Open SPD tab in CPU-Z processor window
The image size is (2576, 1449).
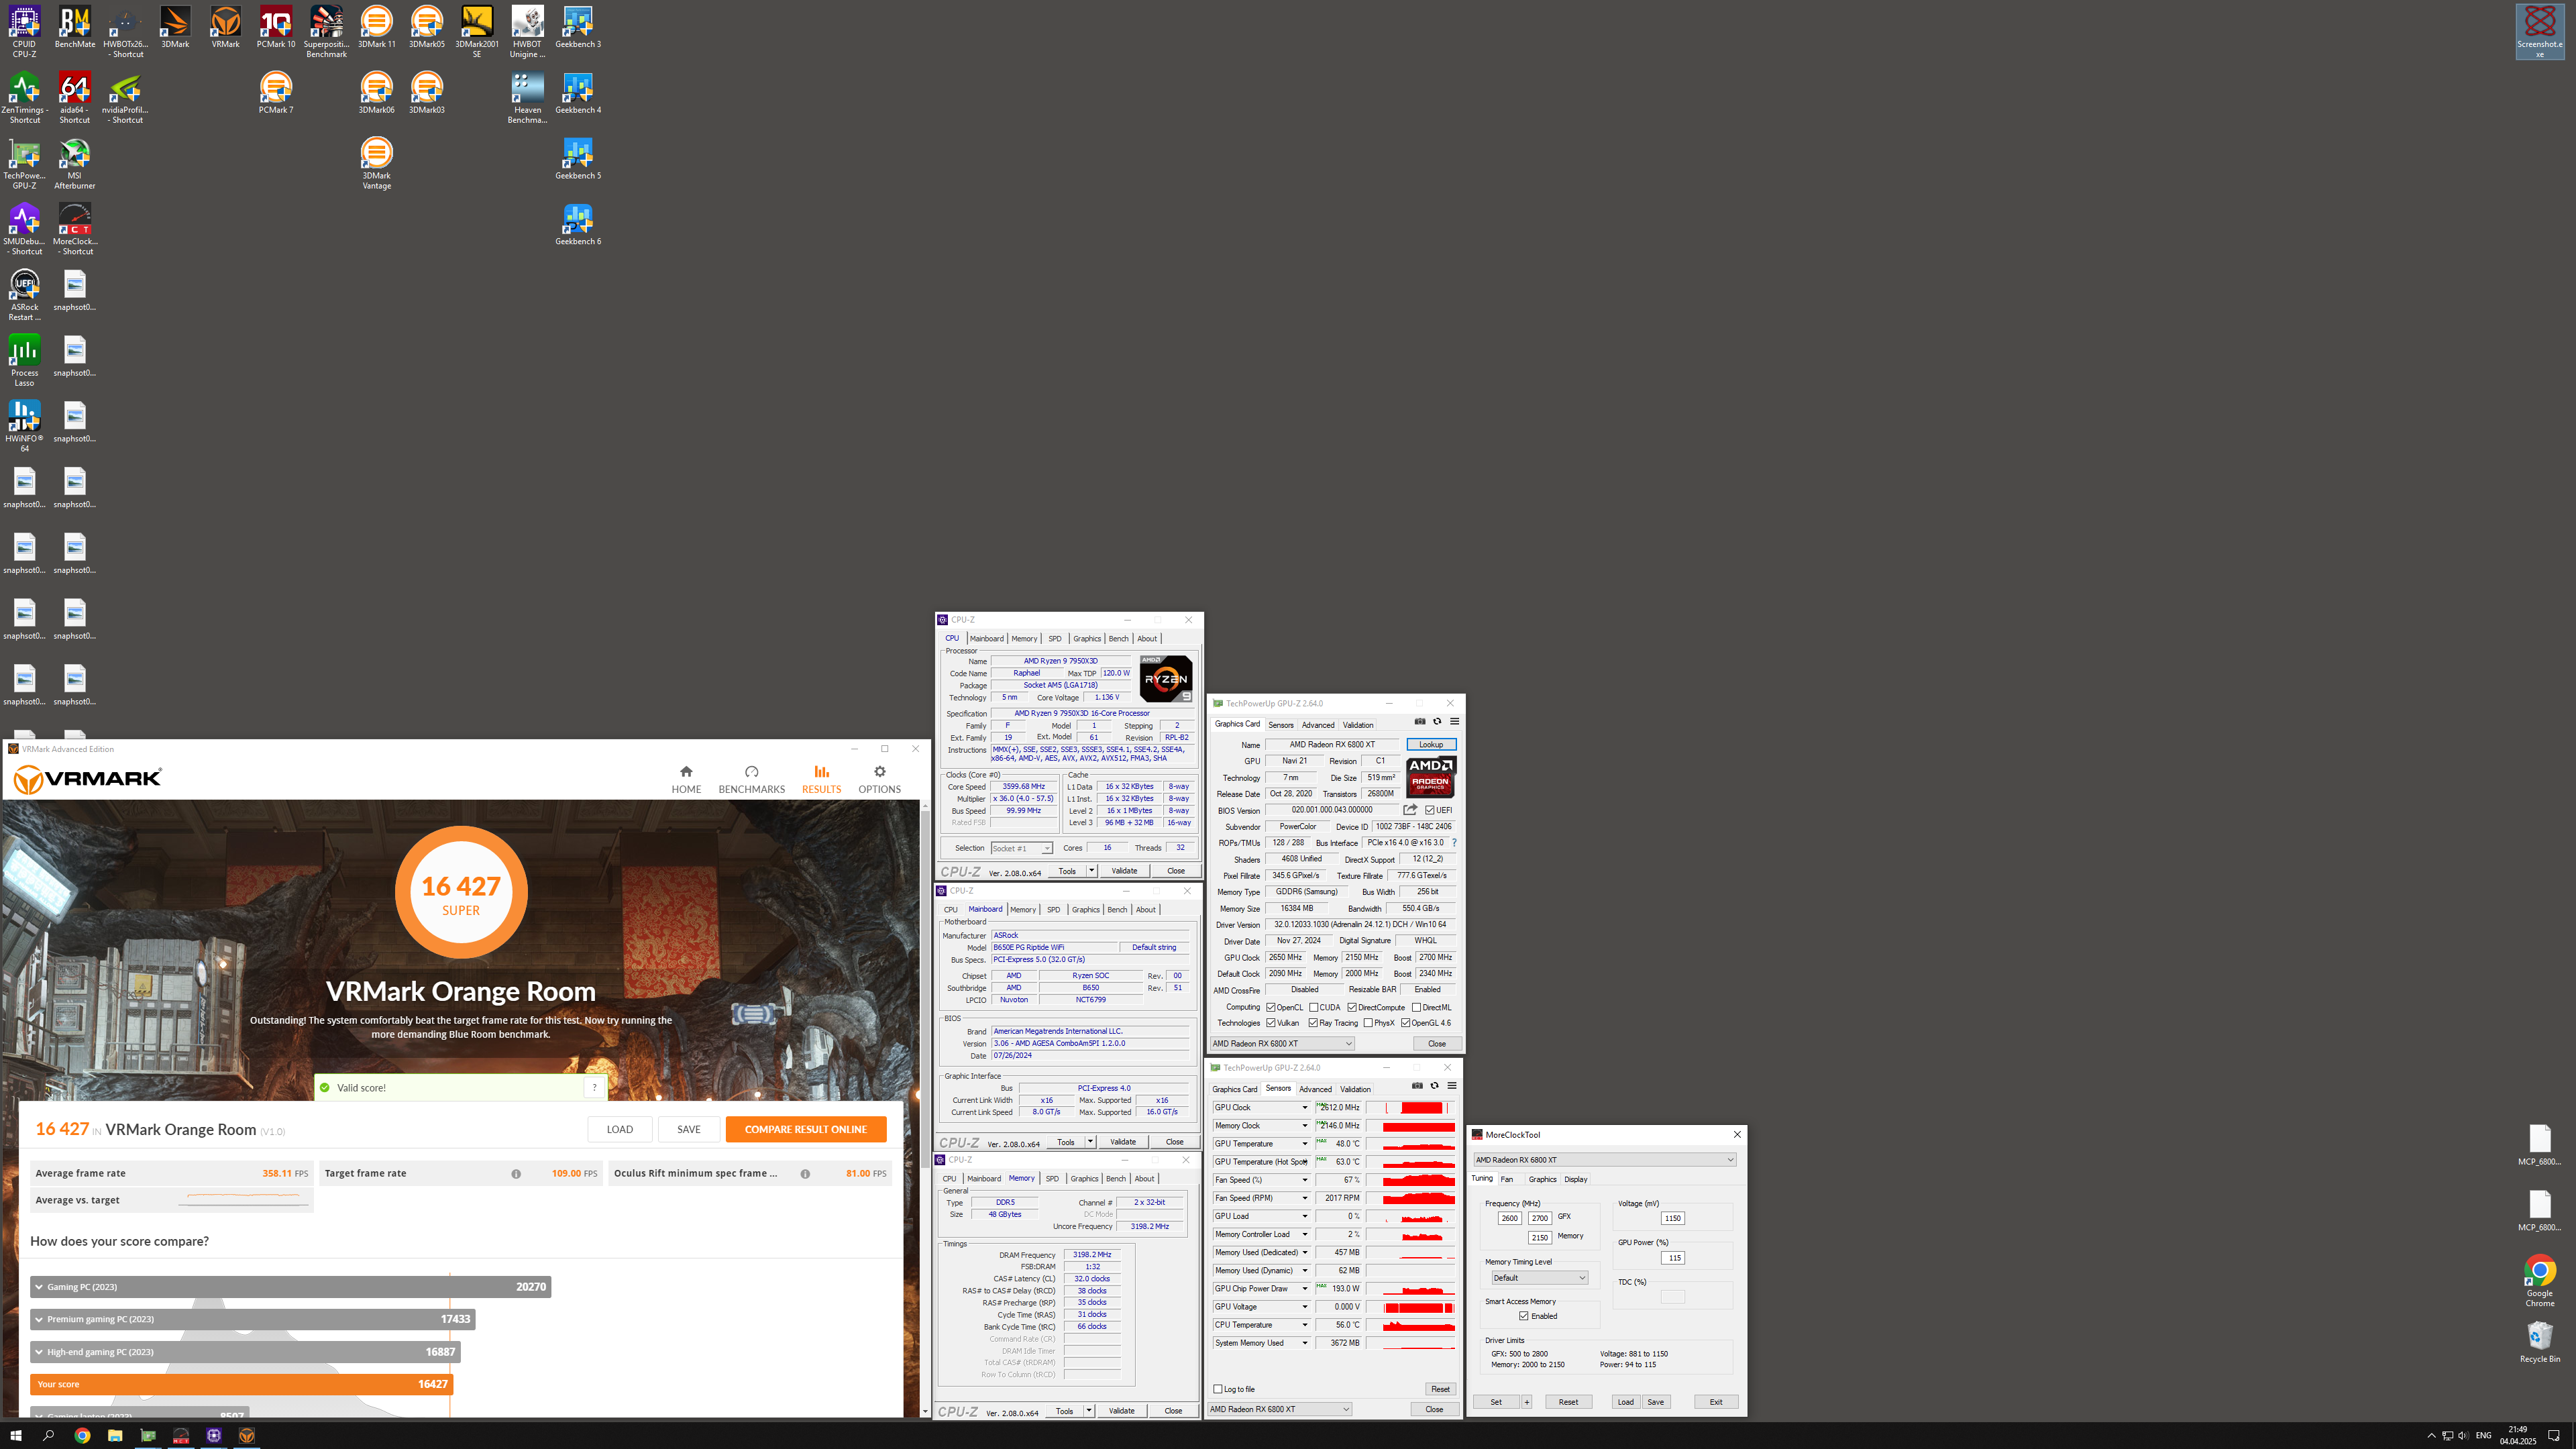tap(1054, 639)
